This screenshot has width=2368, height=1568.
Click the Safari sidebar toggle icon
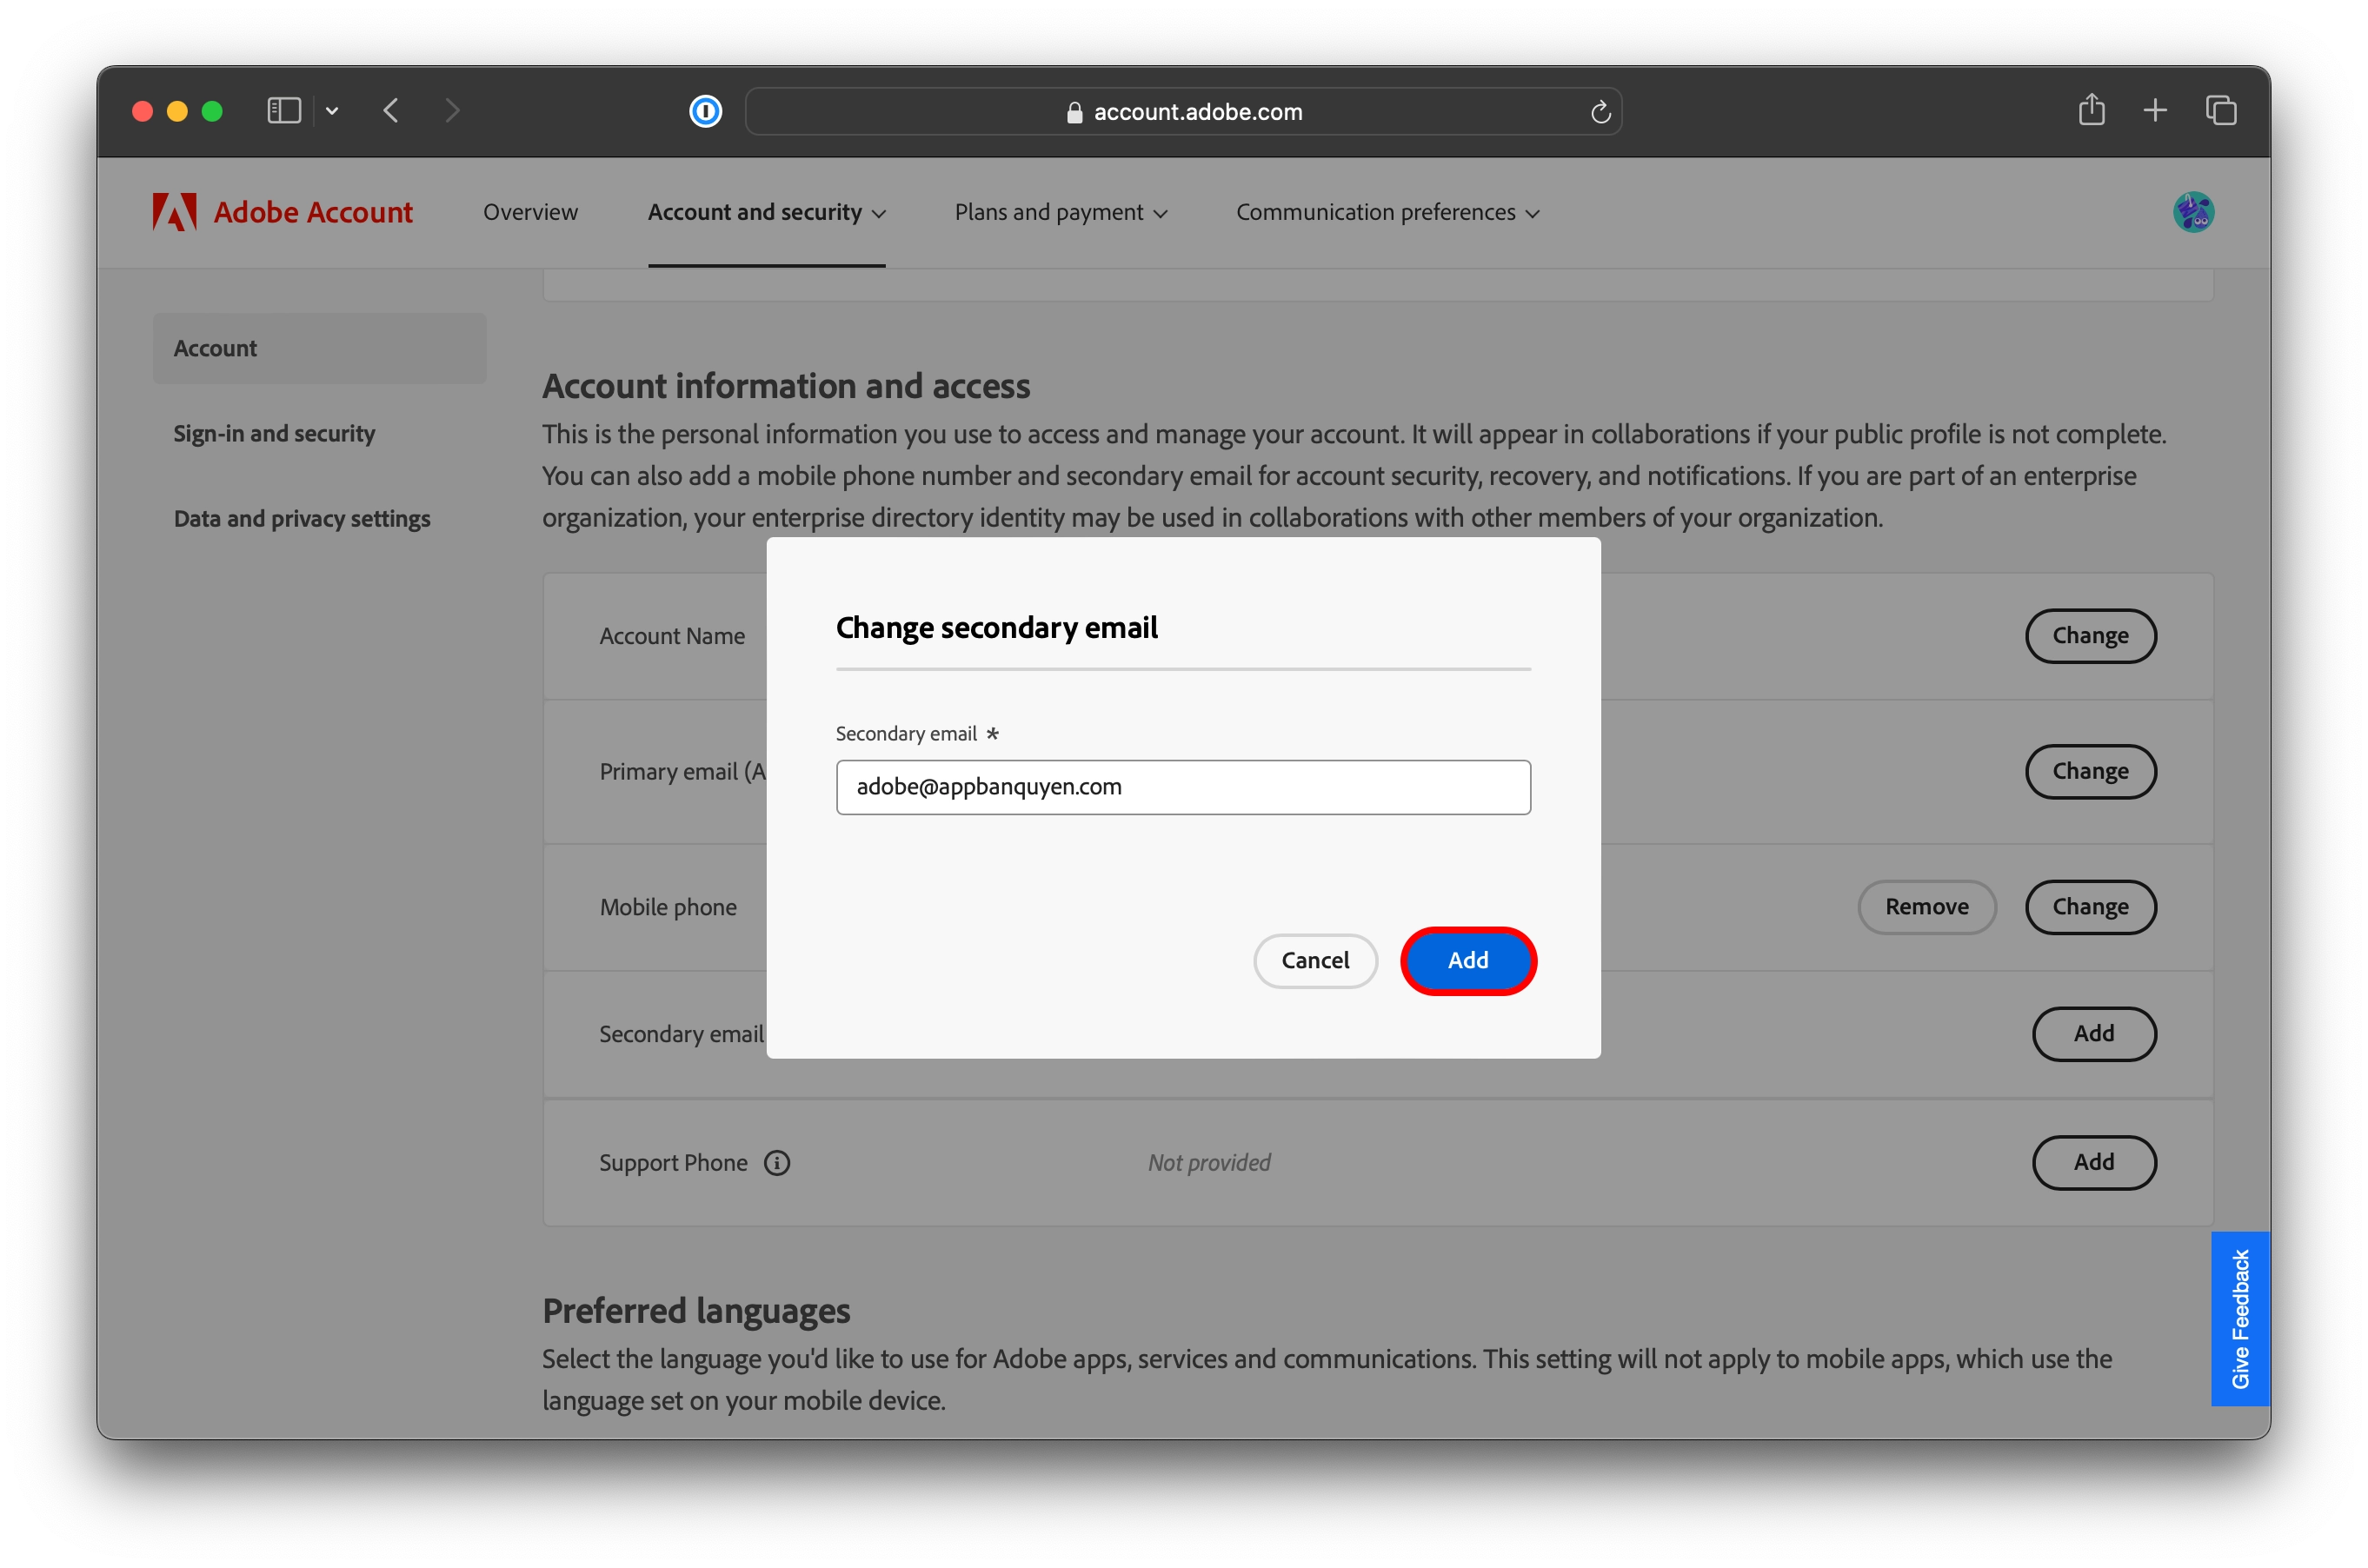[x=284, y=110]
